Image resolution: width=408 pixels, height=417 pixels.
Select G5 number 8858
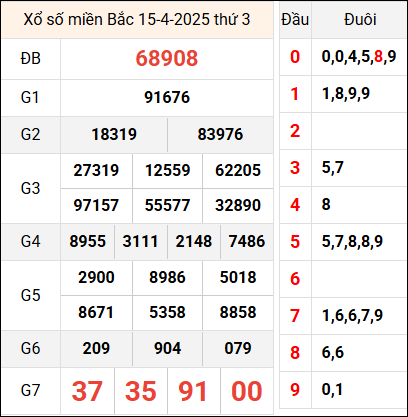(238, 312)
